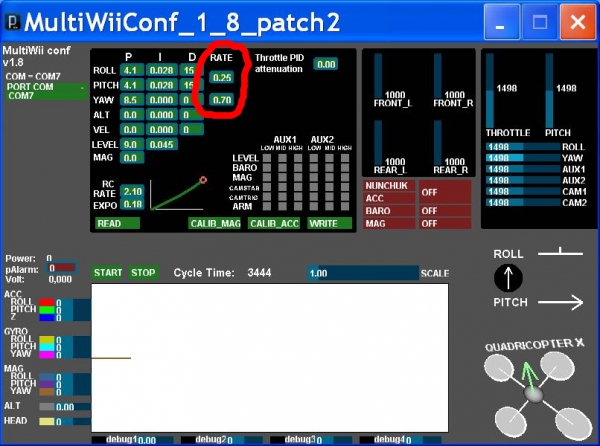Click the READ button

[x=117, y=223]
